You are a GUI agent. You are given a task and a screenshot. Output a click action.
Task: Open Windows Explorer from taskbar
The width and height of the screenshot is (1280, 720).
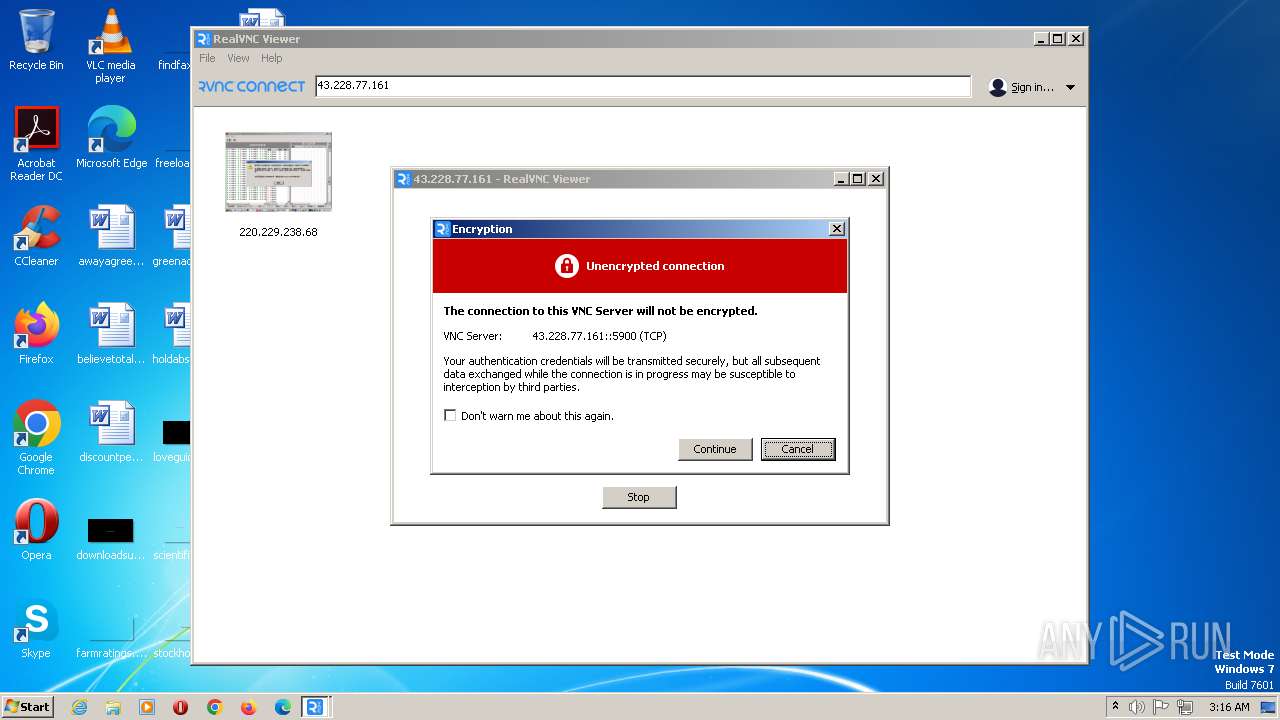[113, 707]
